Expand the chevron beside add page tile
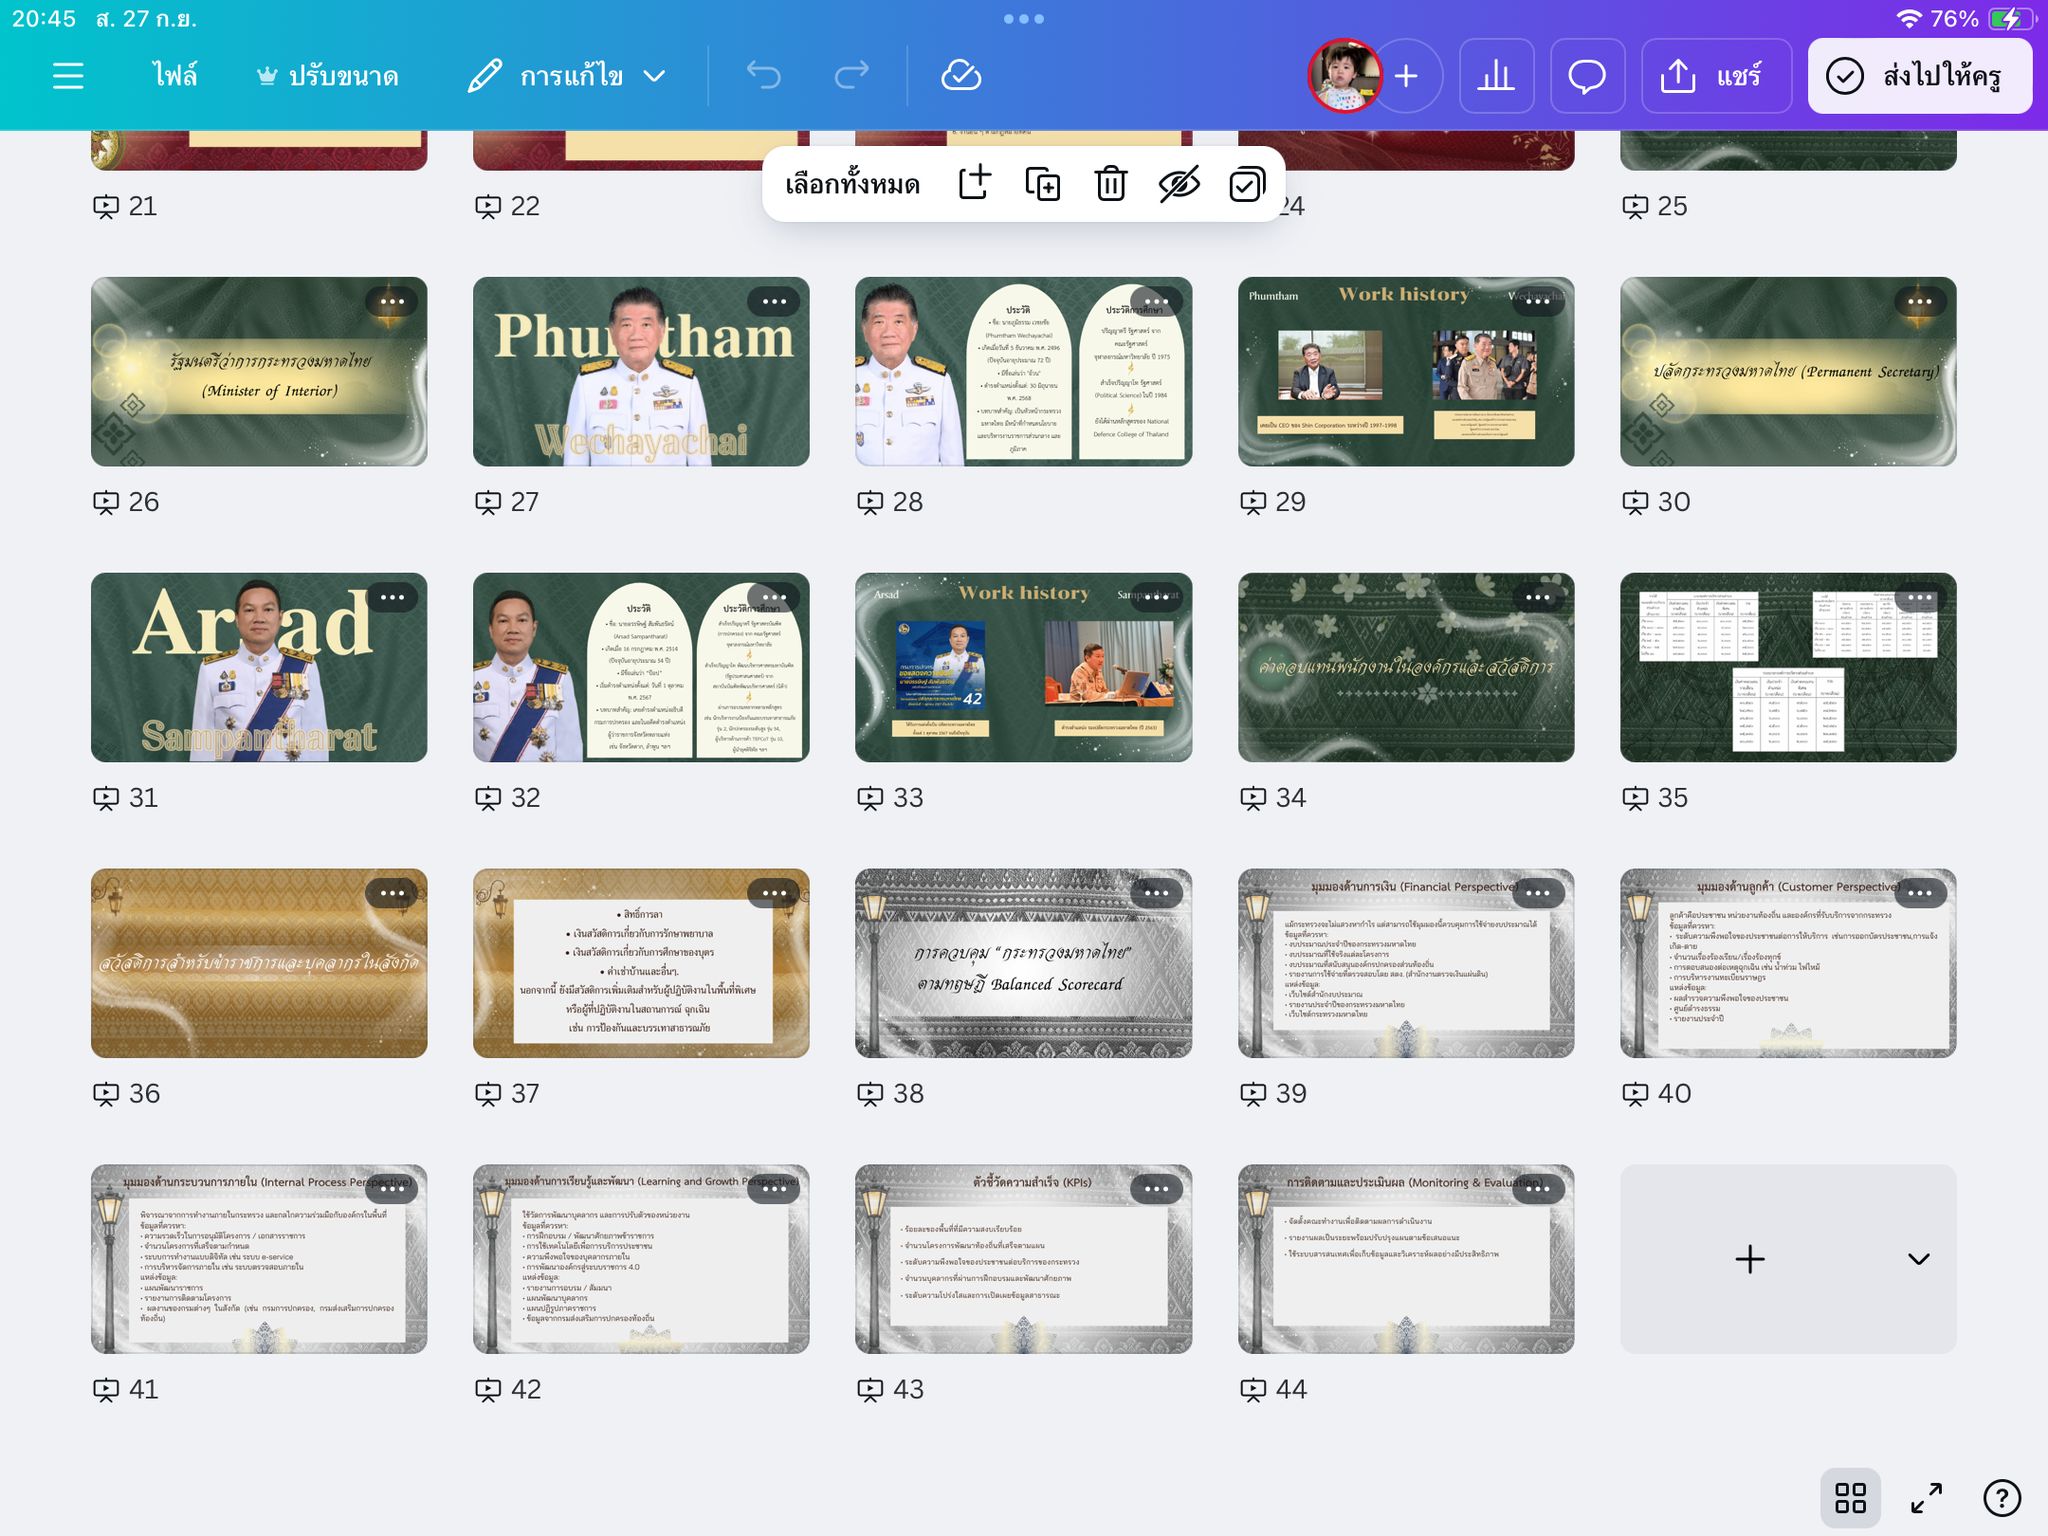Image resolution: width=2048 pixels, height=1536 pixels. pyautogui.click(x=1918, y=1259)
